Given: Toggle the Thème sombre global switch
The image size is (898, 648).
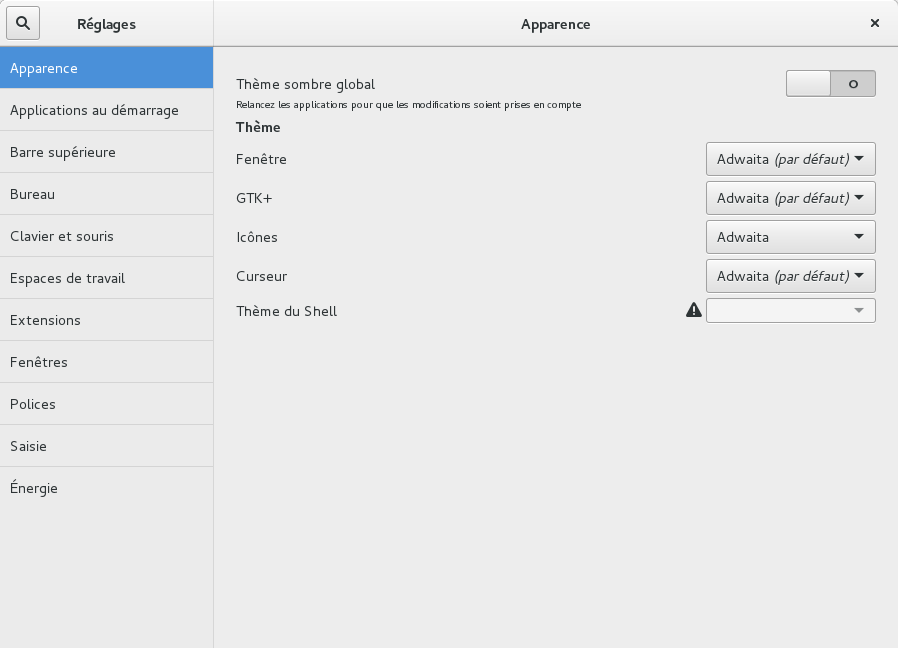Looking at the screenshot, I should click(830, 84).
